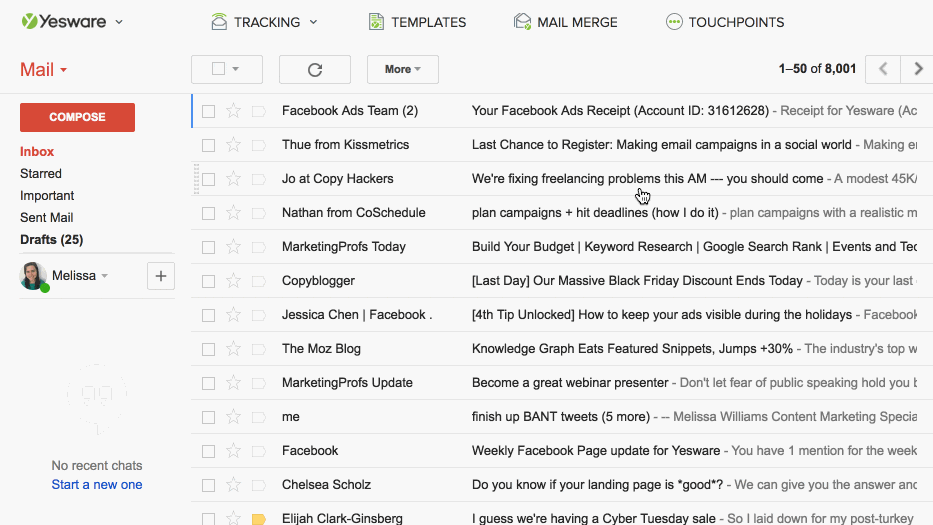The height and width of the screenshot is (525, 933).
Task: Click Melissa's profile photo
Action: [33, 276]
